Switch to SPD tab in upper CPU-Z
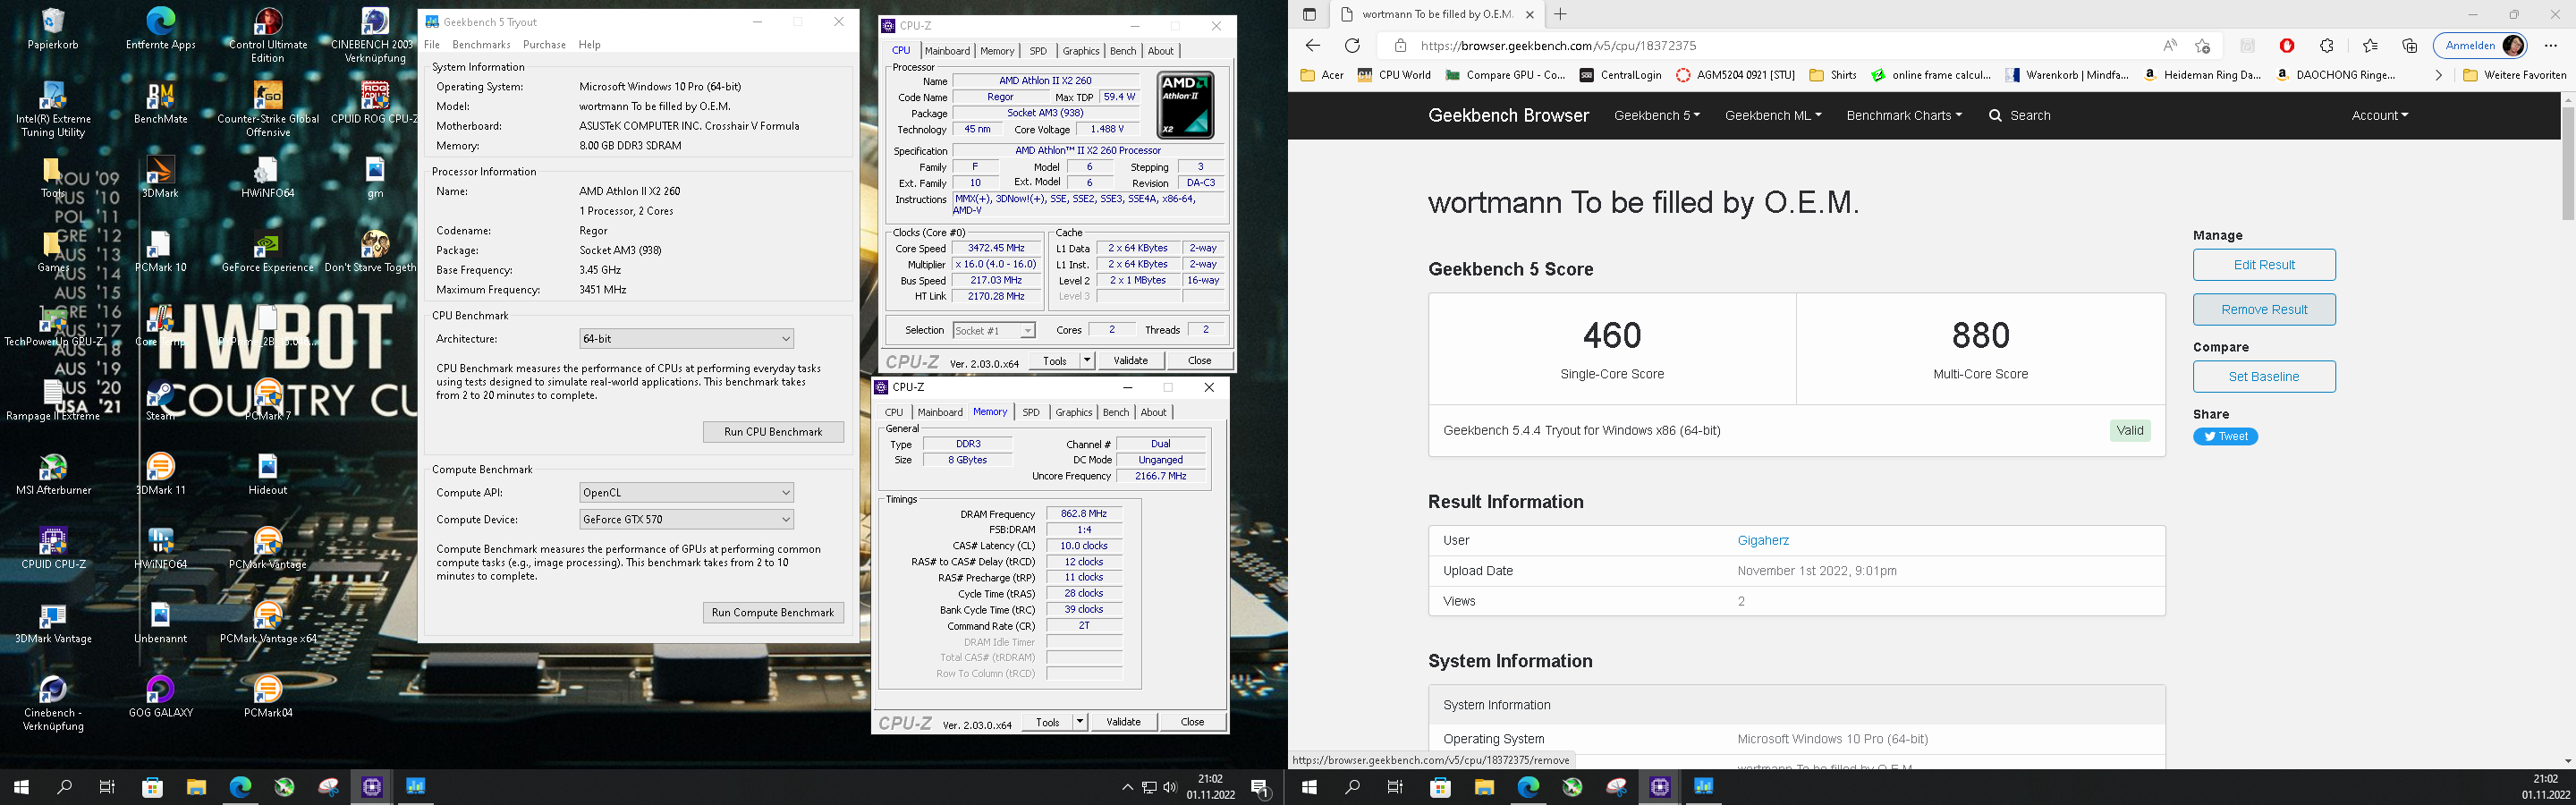This screenshot has width=2576, height=805. coord(1038,51)
